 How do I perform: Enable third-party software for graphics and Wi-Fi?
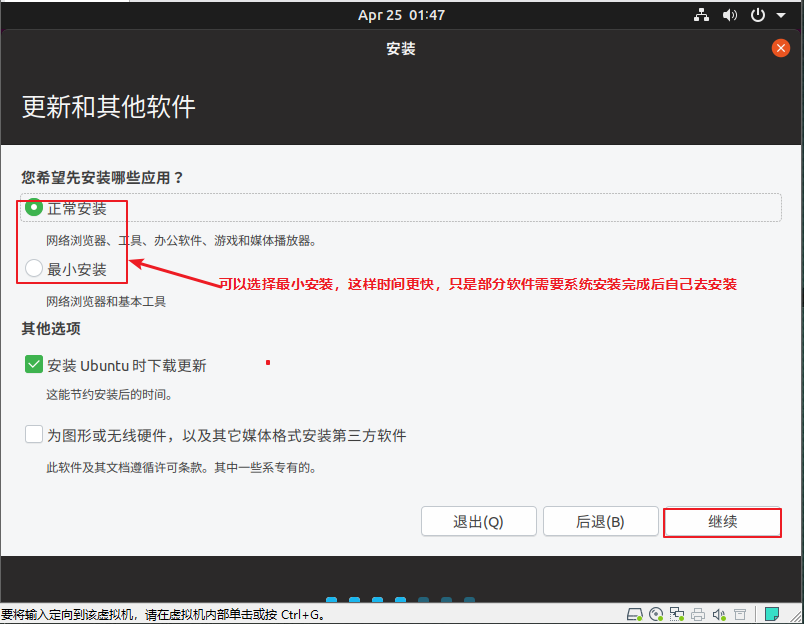[x=34, y=434]
